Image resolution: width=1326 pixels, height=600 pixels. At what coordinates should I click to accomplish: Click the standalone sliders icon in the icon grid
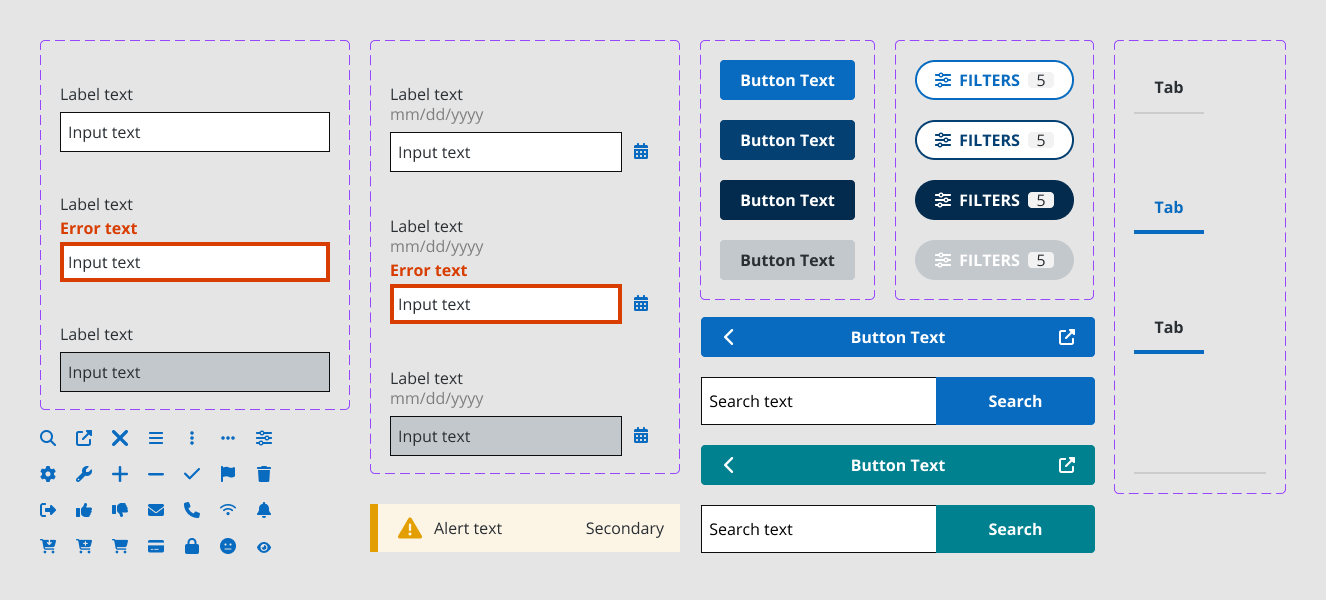(264, 438)
